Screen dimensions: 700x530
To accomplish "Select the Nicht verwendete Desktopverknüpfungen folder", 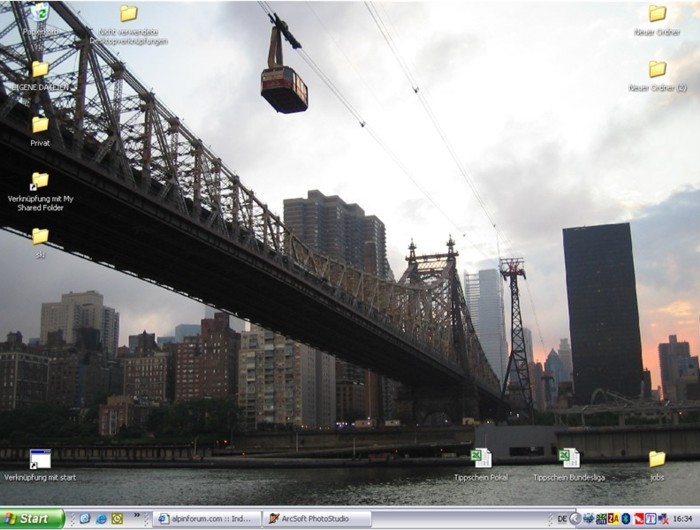I will (129, 15).
